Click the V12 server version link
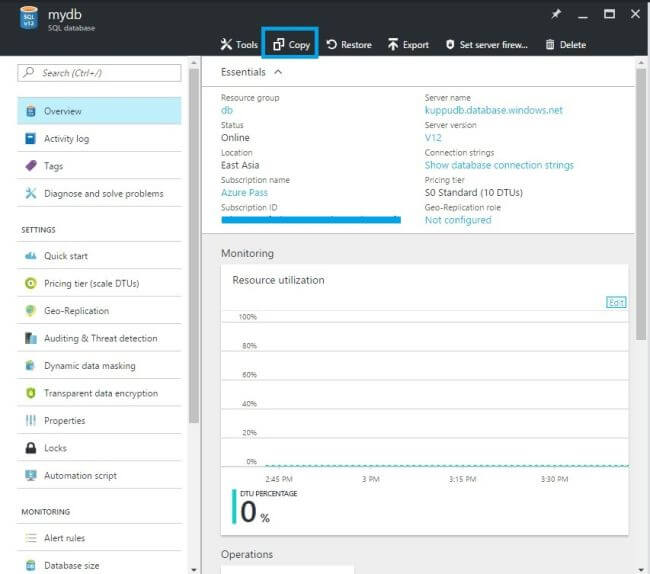 click(x=433, y=138)
